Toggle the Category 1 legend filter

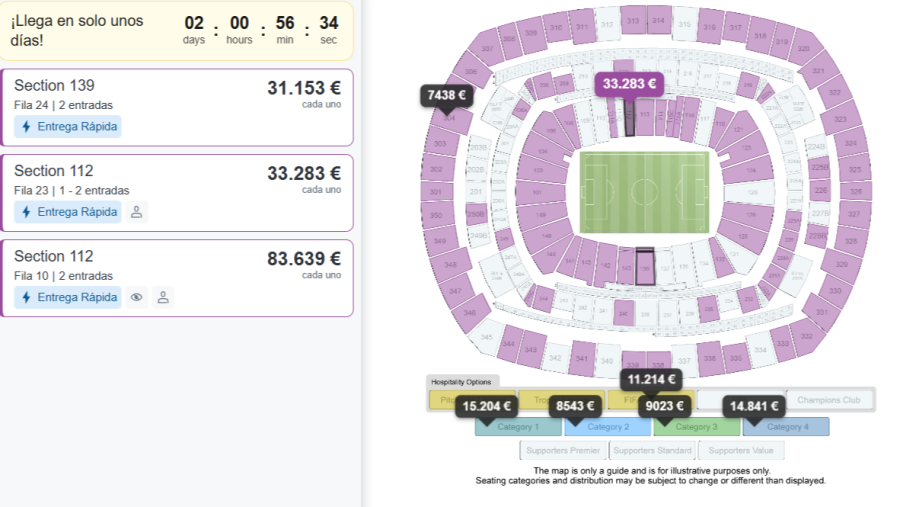(518, 427)
